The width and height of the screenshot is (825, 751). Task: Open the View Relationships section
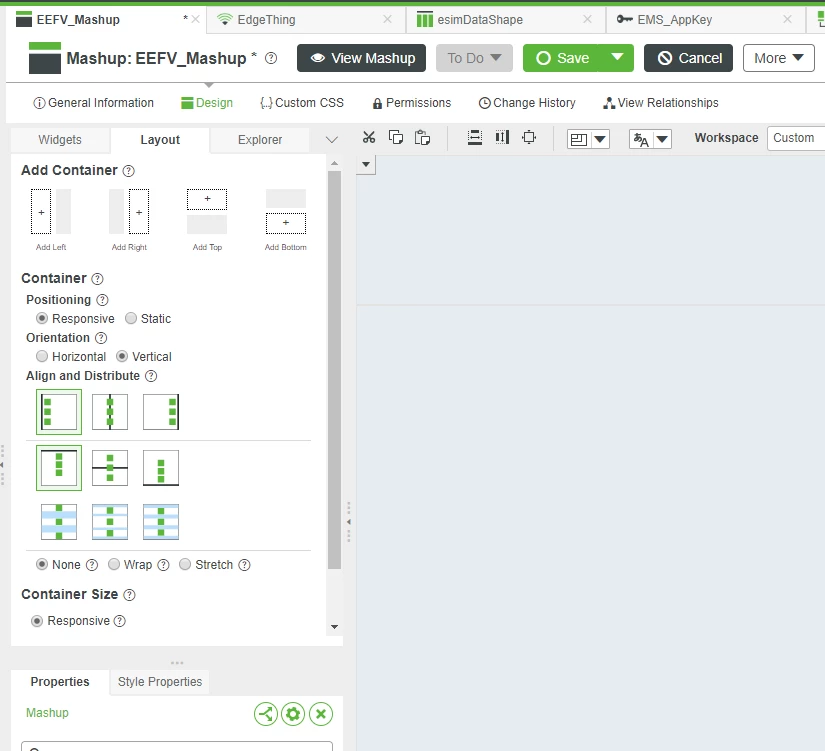coord(661,103)
